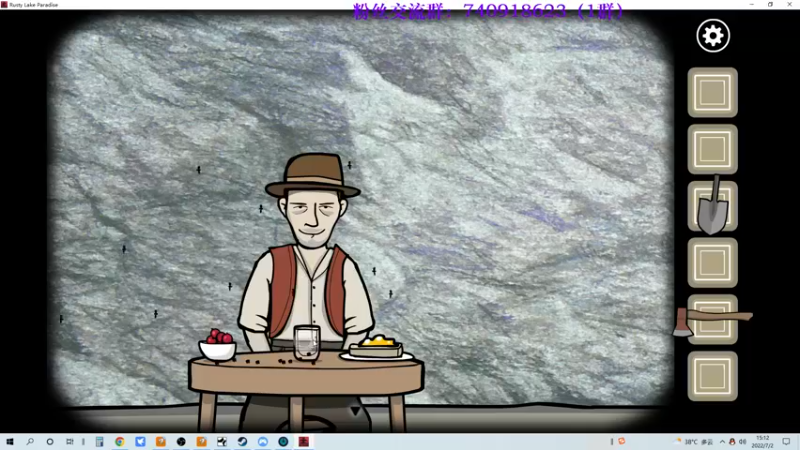Close the Rusty Lake Paradise window
Screen dimensions: 800x450
pyautogui.click(x=789, y=4)
